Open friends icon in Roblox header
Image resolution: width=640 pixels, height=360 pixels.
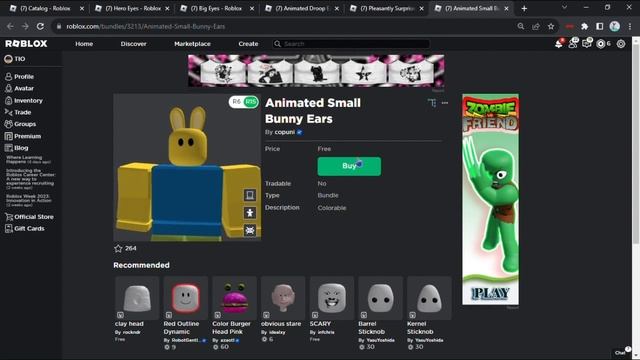[x=573, y=44]
